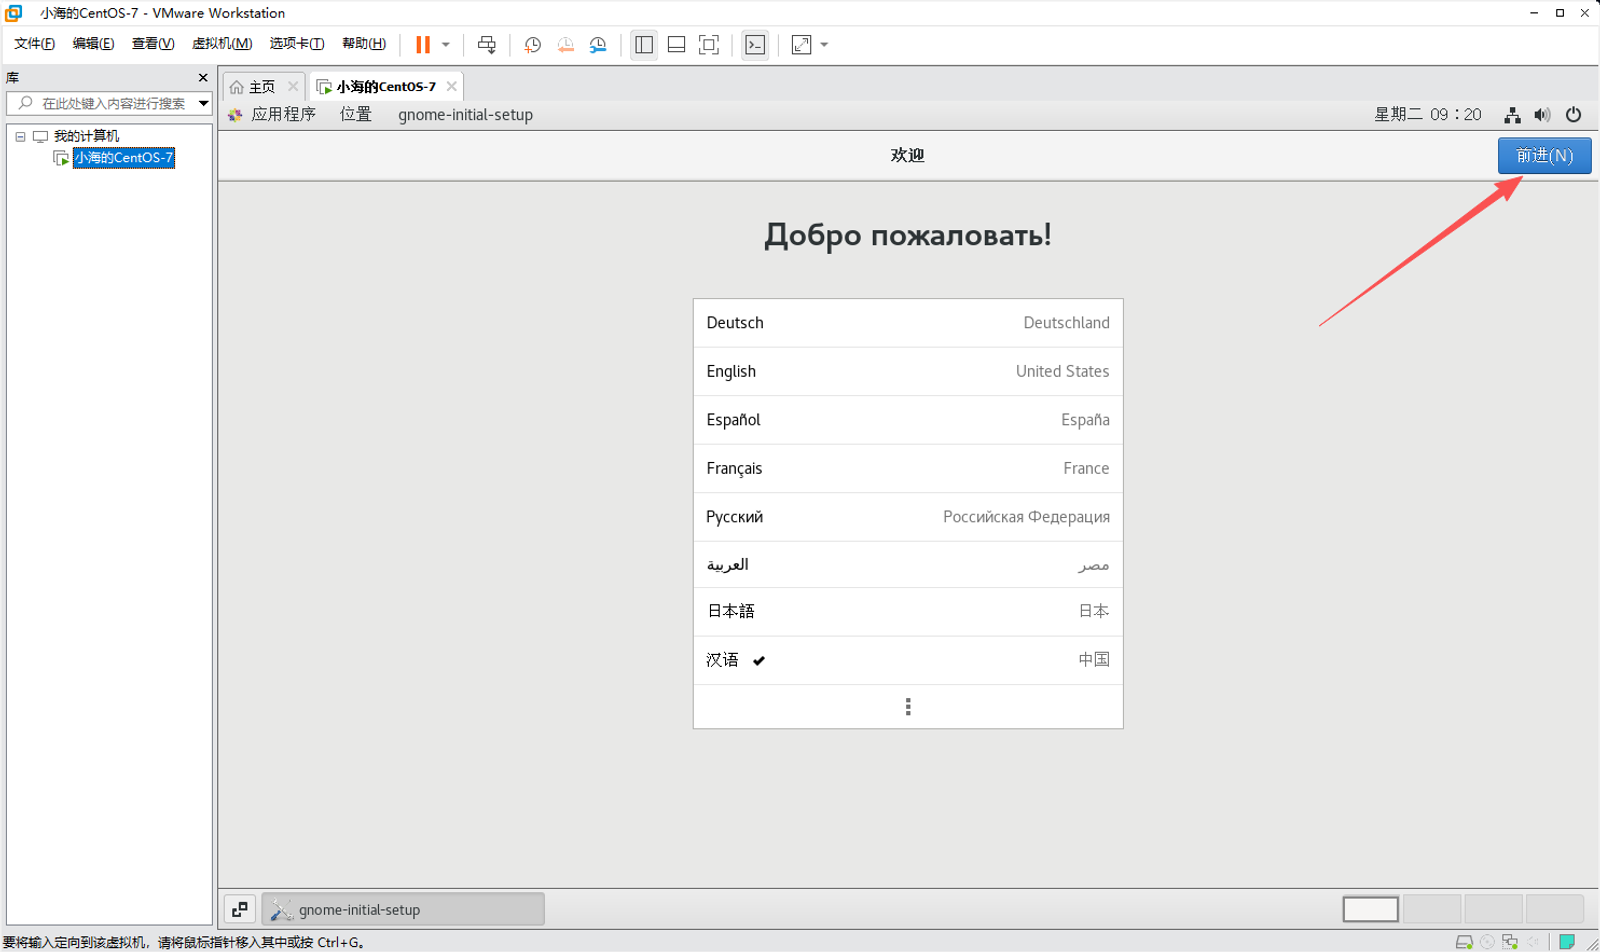Click the GNOME applications foot icon
This screenshot has width=1600, height=952.
(x=235, y=115)
